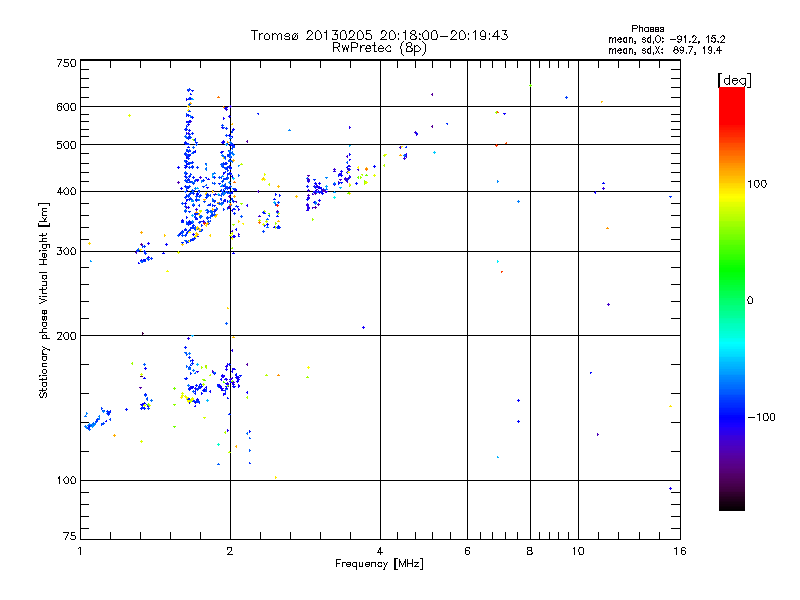Click the '1' x-axis tick label
Viewport: 800px width, 600px height.
(x=81, y=551)
